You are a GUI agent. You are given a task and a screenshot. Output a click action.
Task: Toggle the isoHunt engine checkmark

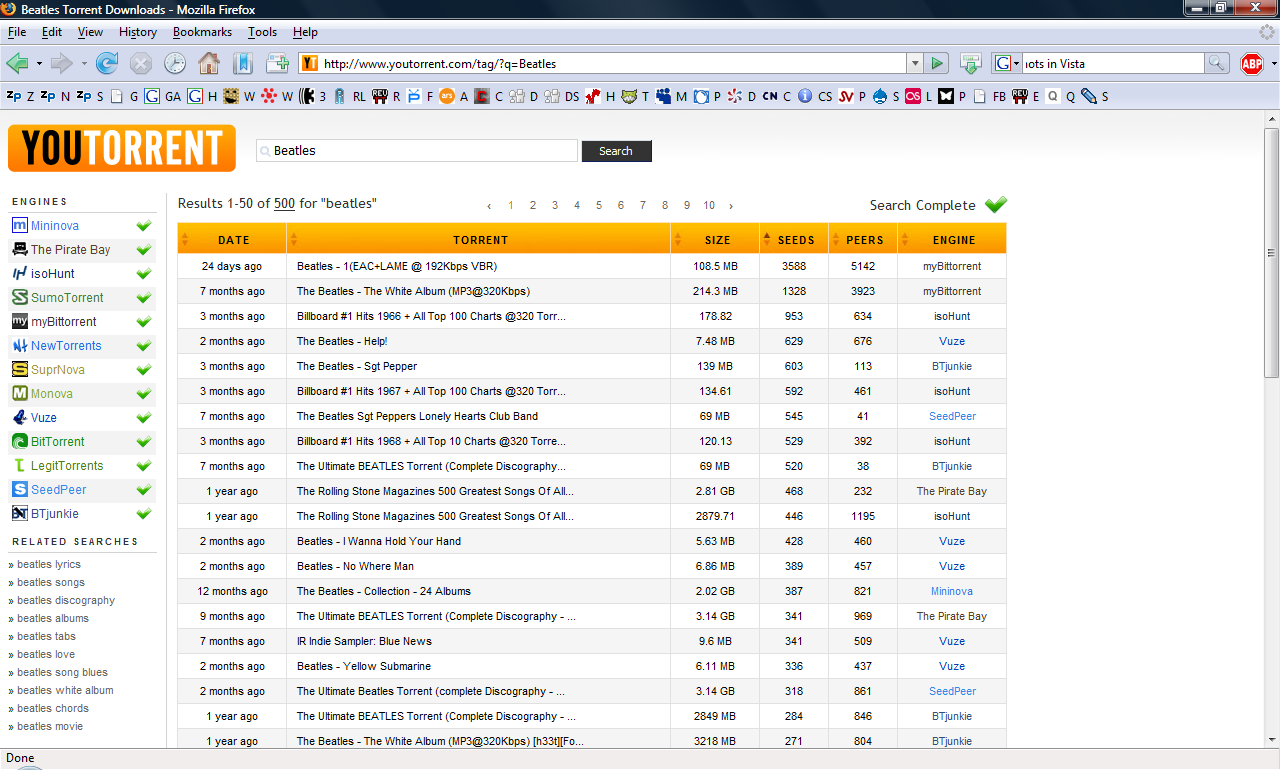tap(144, 274)
